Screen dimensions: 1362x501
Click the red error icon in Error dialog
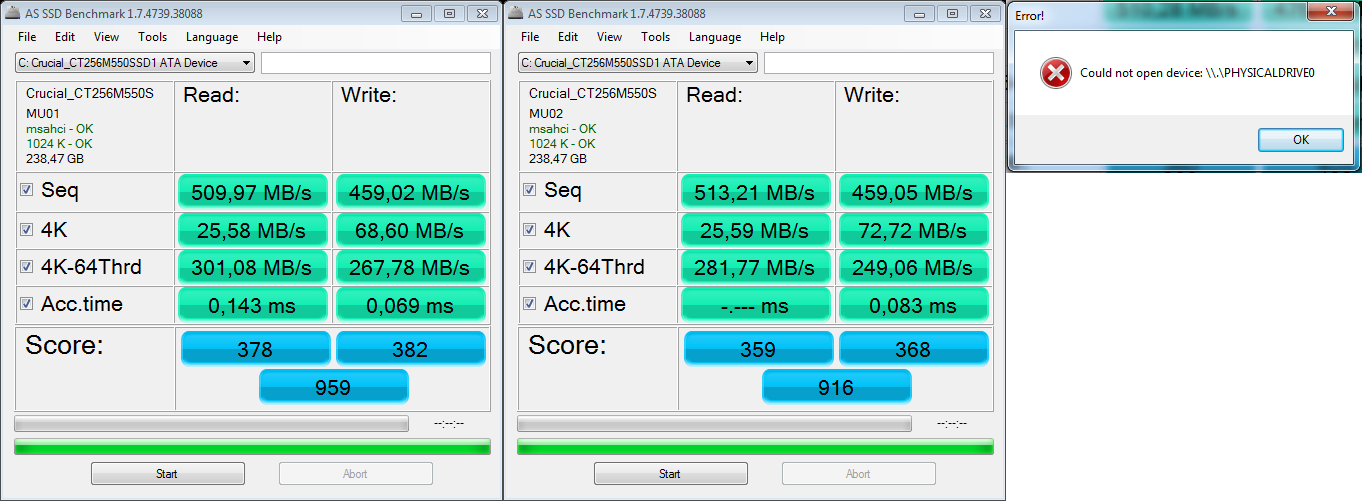1054,73
